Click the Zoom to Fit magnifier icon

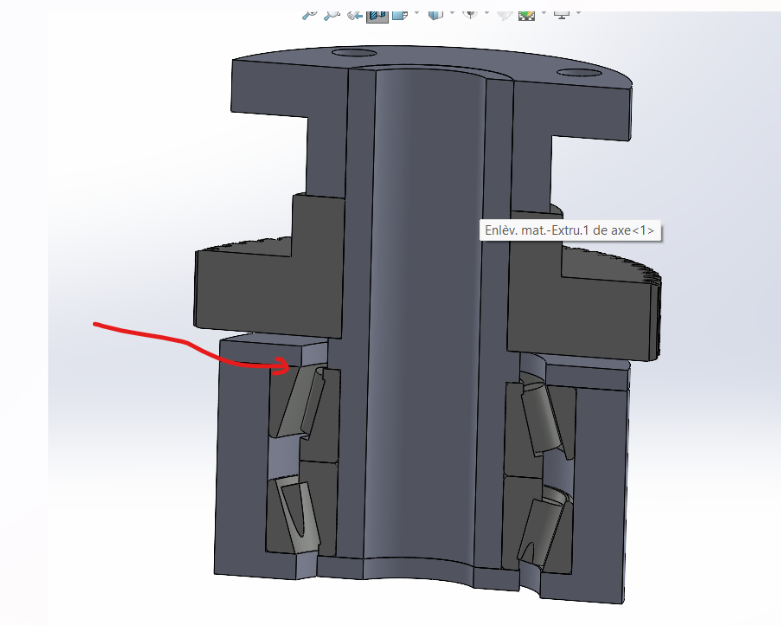pyautogui.click(x=309, y=14)
